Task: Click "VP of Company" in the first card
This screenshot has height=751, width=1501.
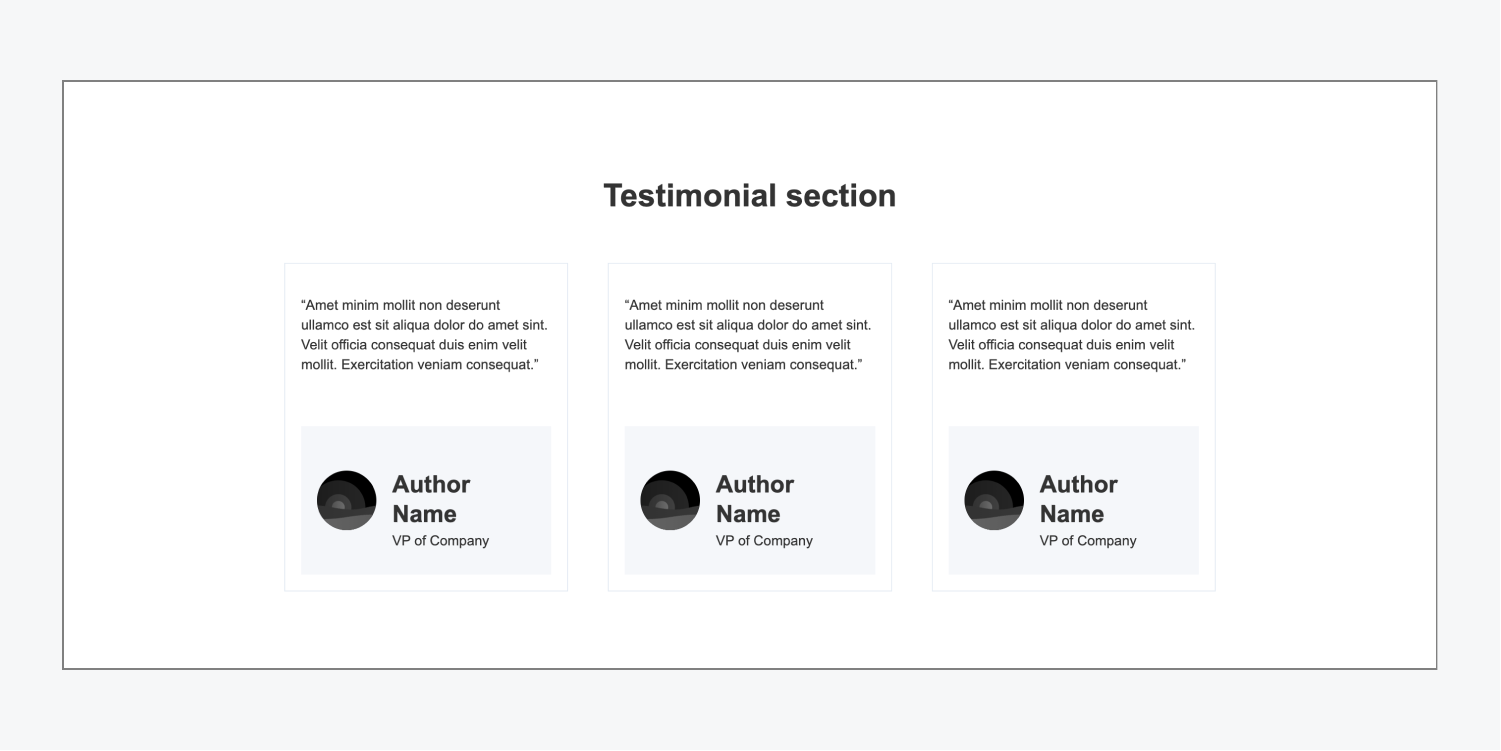Action: click(440, 541)
